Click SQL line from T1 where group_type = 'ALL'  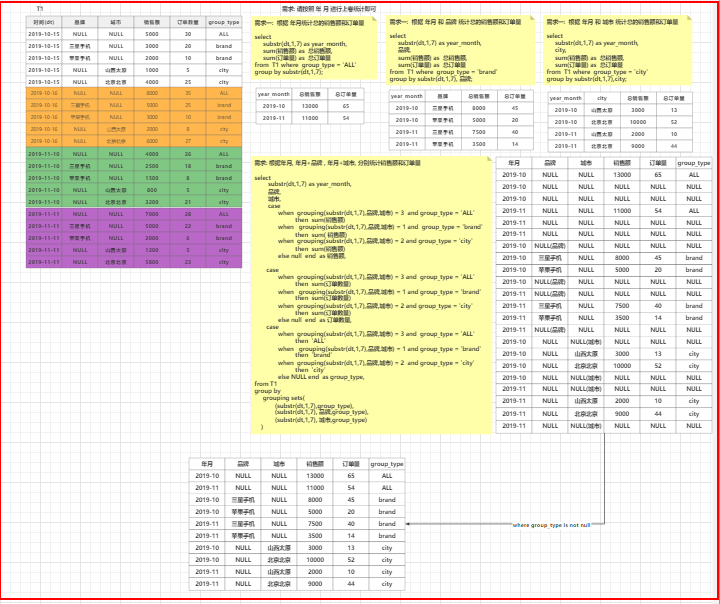(305, 65)
